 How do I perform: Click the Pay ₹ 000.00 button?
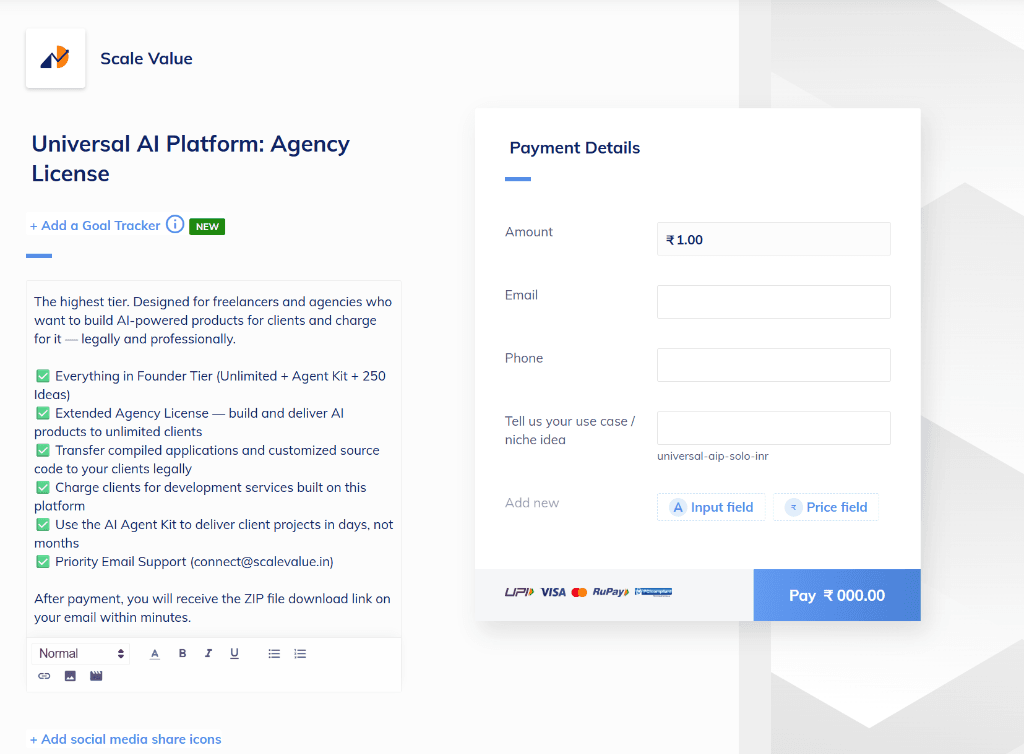point(837,595)
